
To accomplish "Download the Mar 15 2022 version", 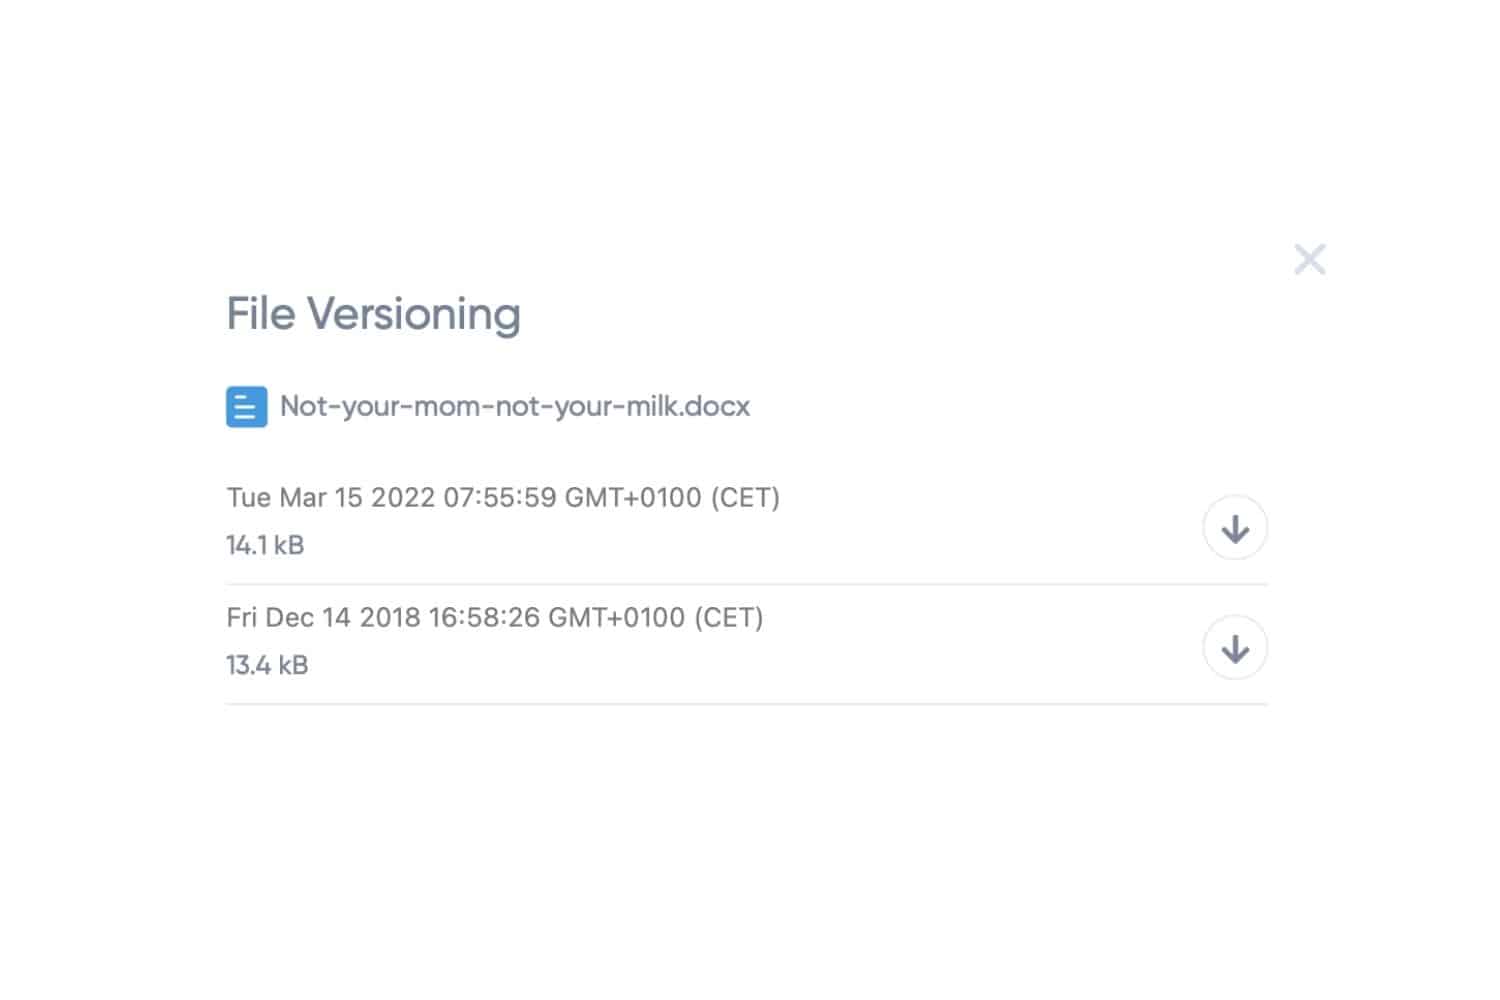I will (x=1235, y=528).
